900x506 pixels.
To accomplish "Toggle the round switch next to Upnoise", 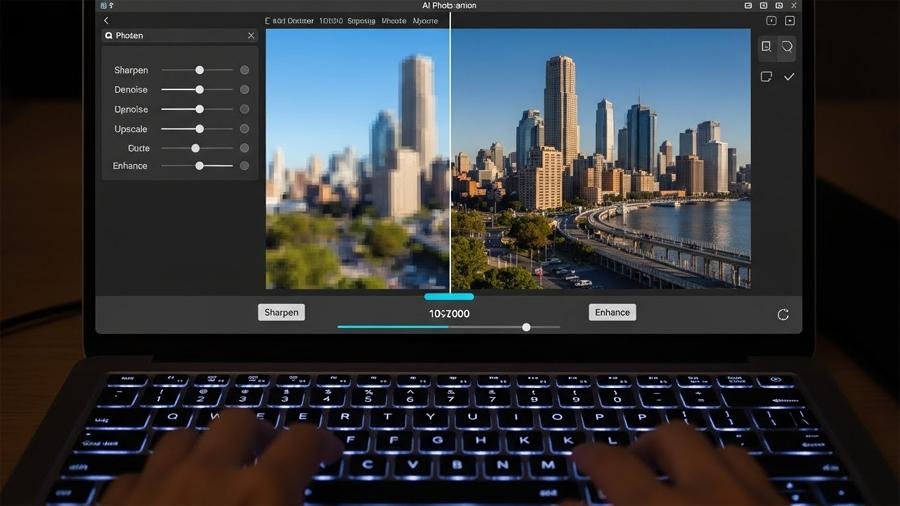I will tap(245, 109).
